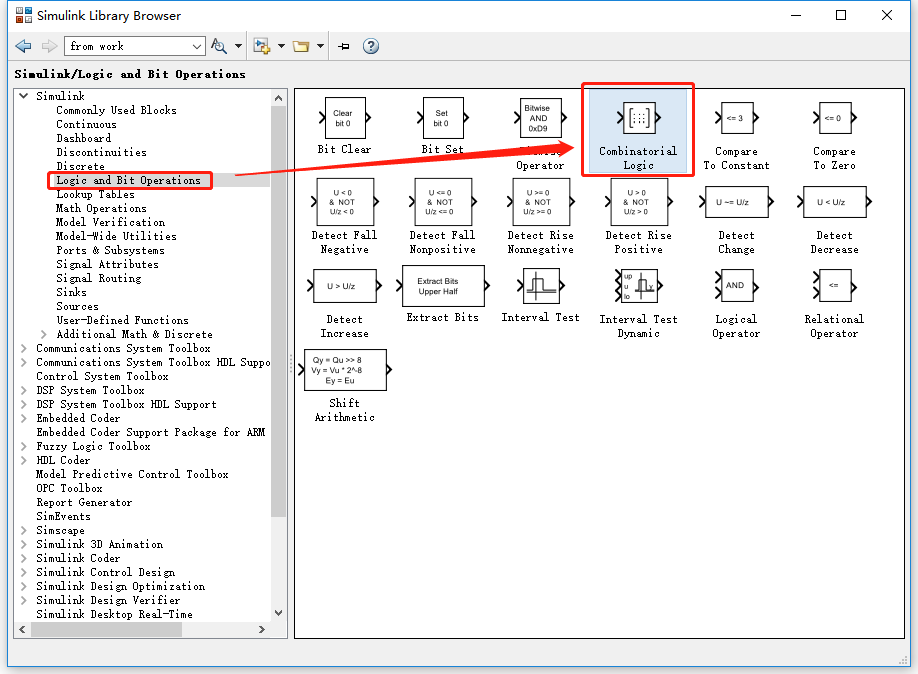918x674 pixels.
Task: Click tree scrollbar down arrow
Action: tap(278, 613)
